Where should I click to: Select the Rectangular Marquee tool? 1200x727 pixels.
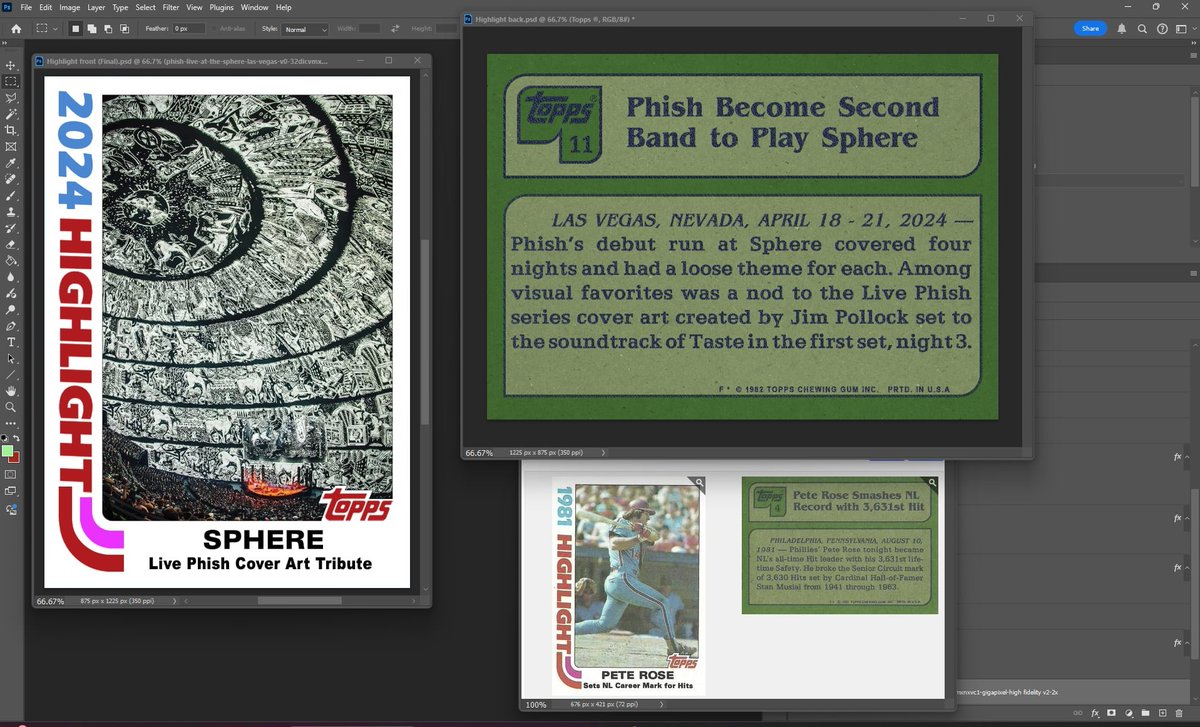11,82
